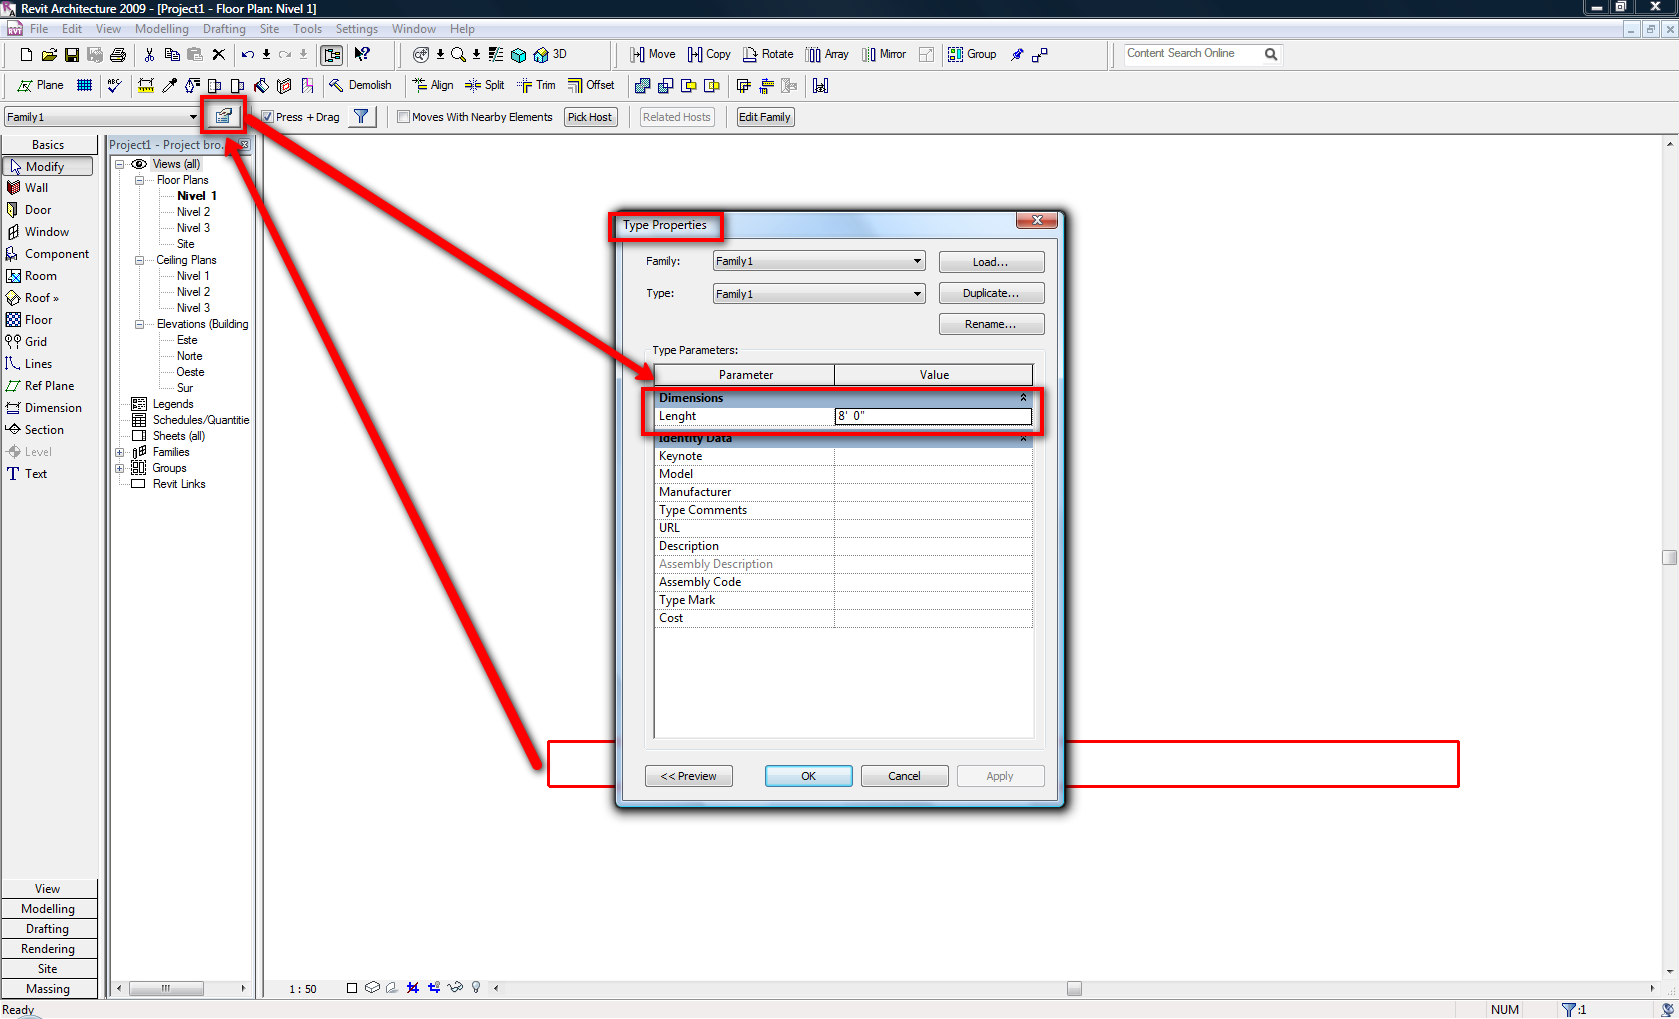The image size is (1679, 1019).
Task: Click the Cut scissors icon
Action: point(150,55)
